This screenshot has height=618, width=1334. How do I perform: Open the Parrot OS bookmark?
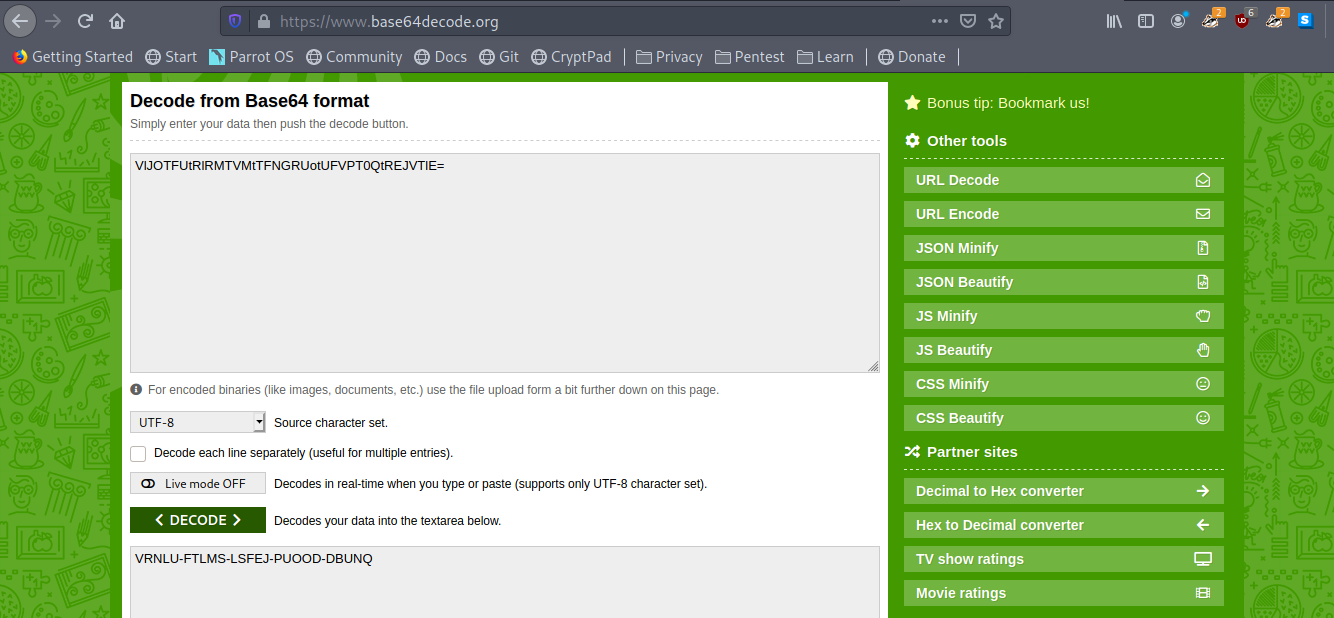(x=251, y=57)
